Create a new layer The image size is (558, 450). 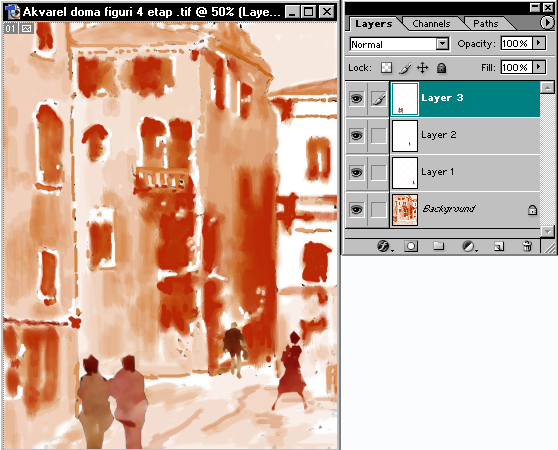(x=499, y=246)
